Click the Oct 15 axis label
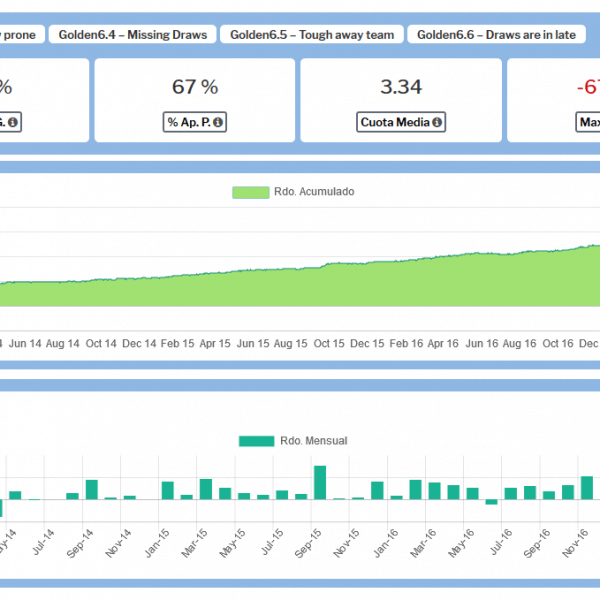The height and width of the screenshot is (600, 600). tap(329, 344)
